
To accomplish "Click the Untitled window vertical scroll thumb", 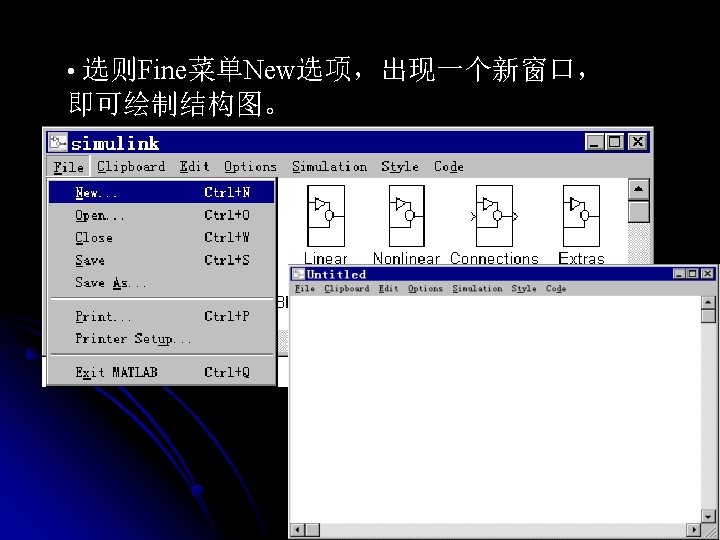I will (709, 316).
